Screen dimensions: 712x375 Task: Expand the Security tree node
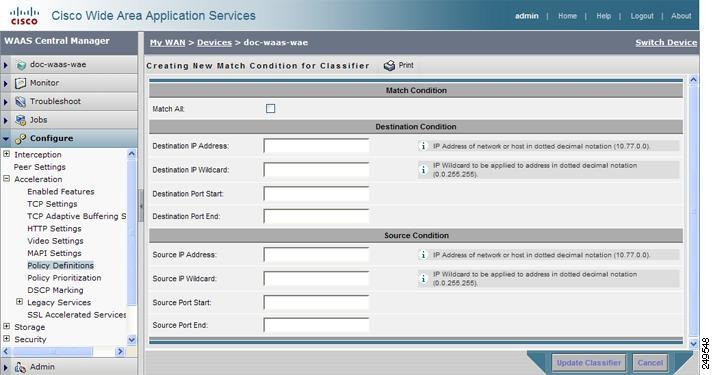(6, 339)
